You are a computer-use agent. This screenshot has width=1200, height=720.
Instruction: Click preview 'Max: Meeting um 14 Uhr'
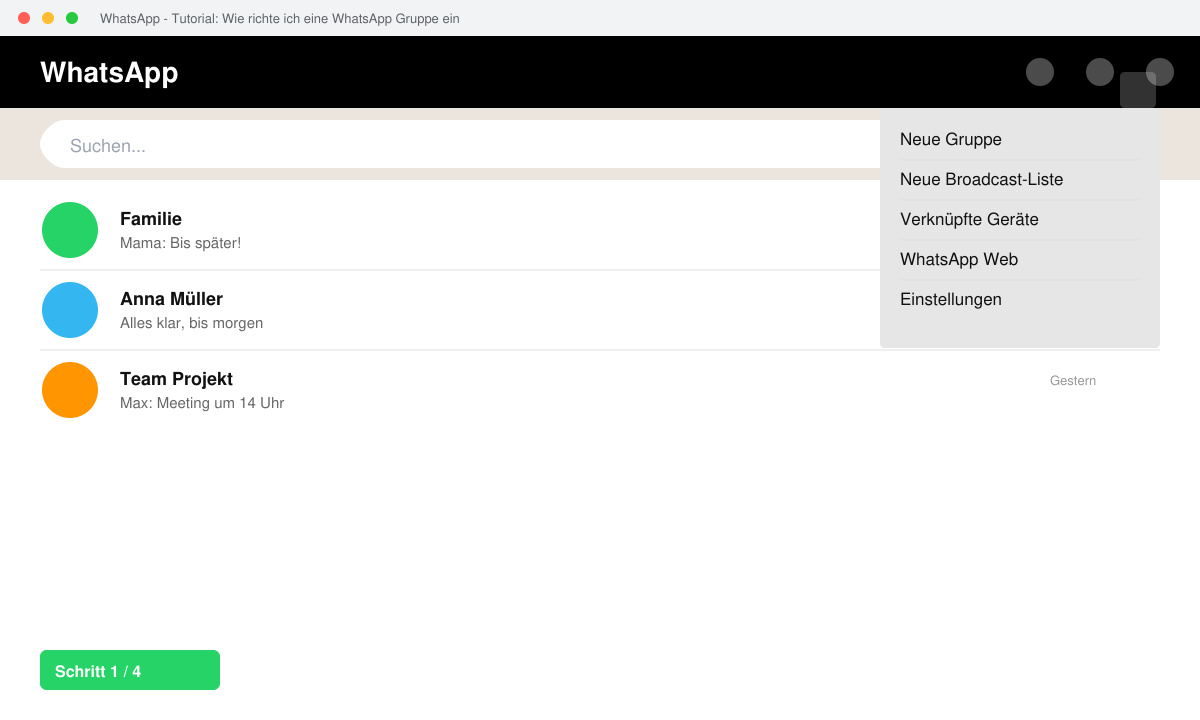[202, 403]
